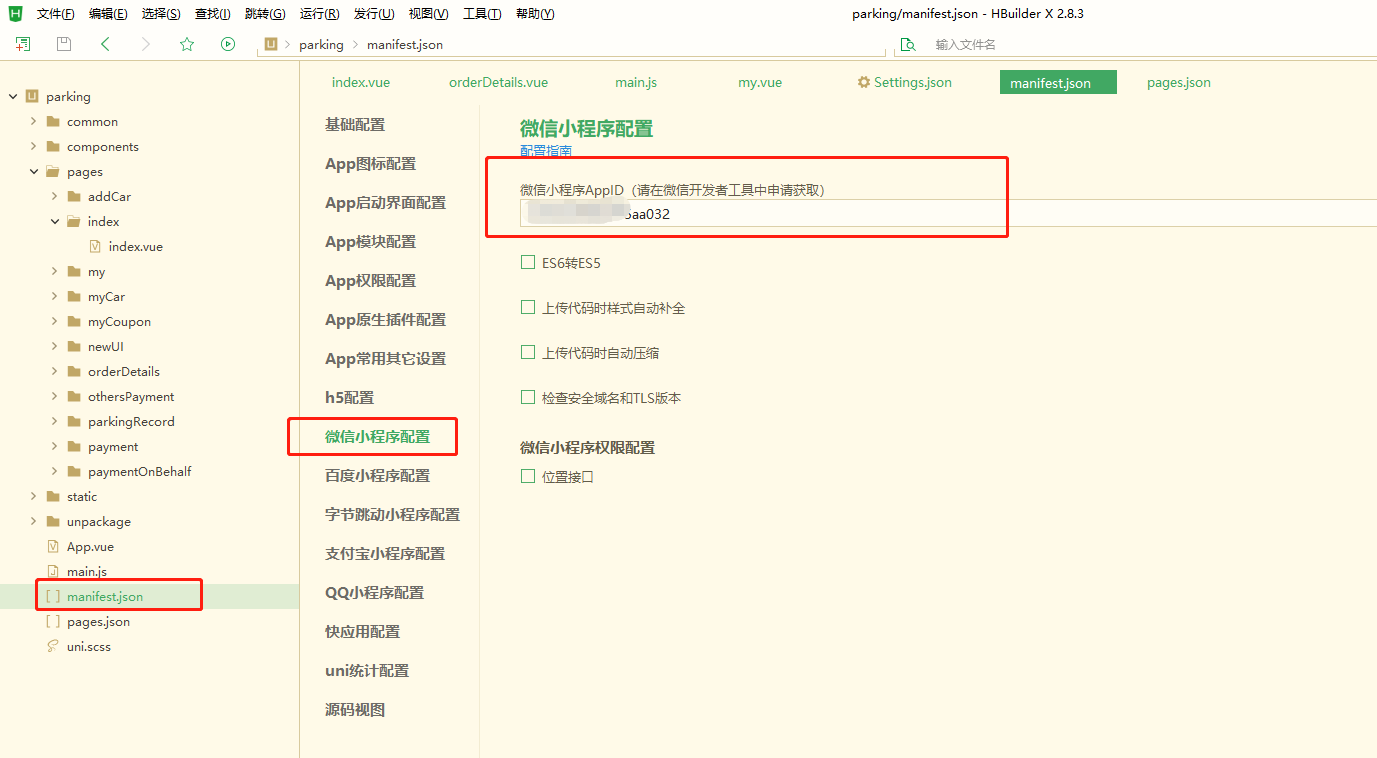
Task: Open 百度小程序配置 section
Action: coord(377,476)
